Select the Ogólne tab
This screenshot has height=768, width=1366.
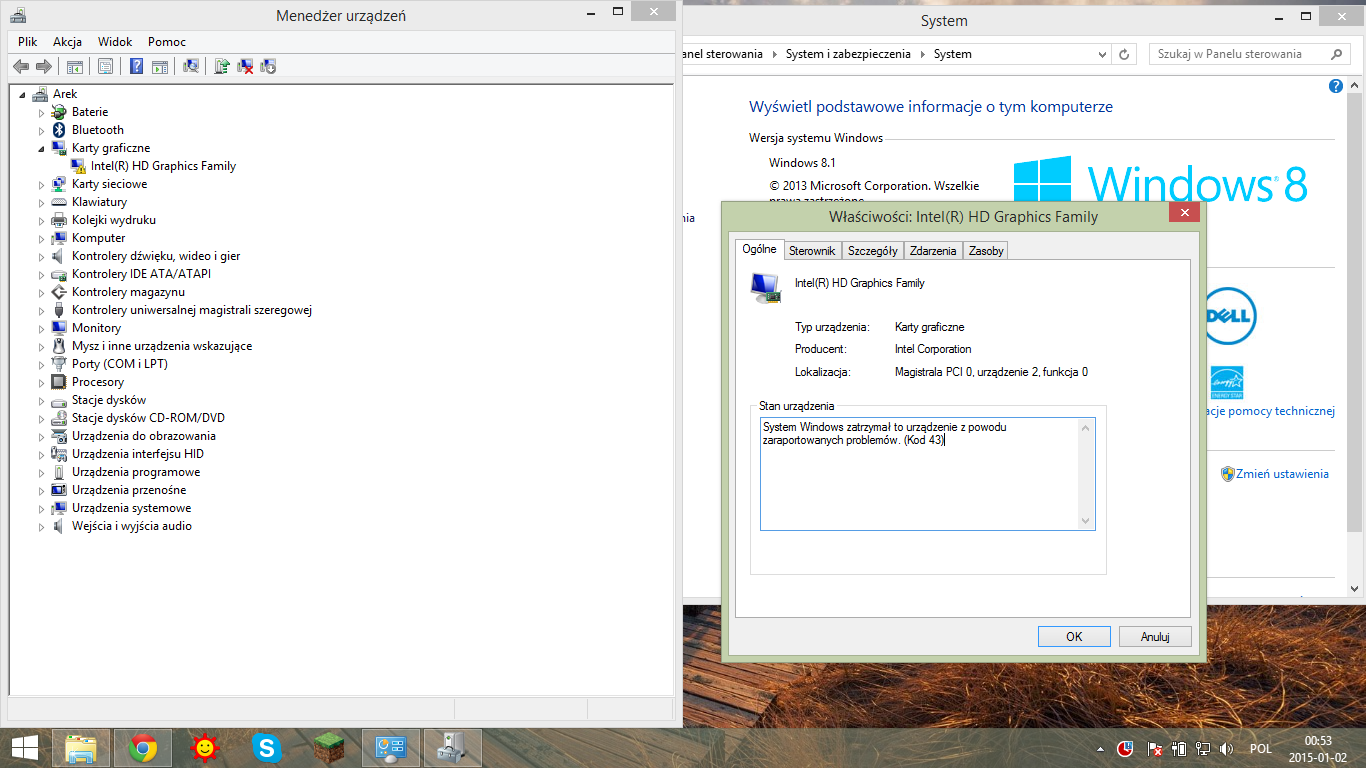[759, 249]
